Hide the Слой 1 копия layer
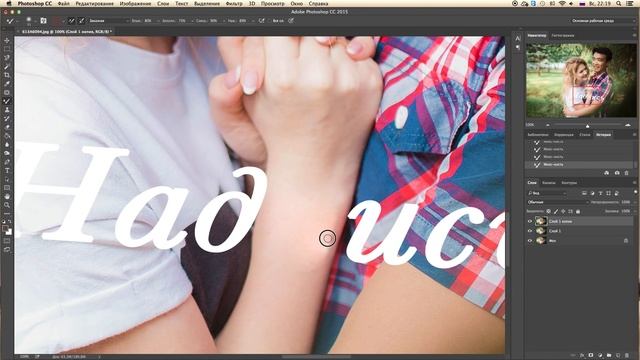Image resolution: width=640 pixels, height=360 pixels. [x=530, y=221]
